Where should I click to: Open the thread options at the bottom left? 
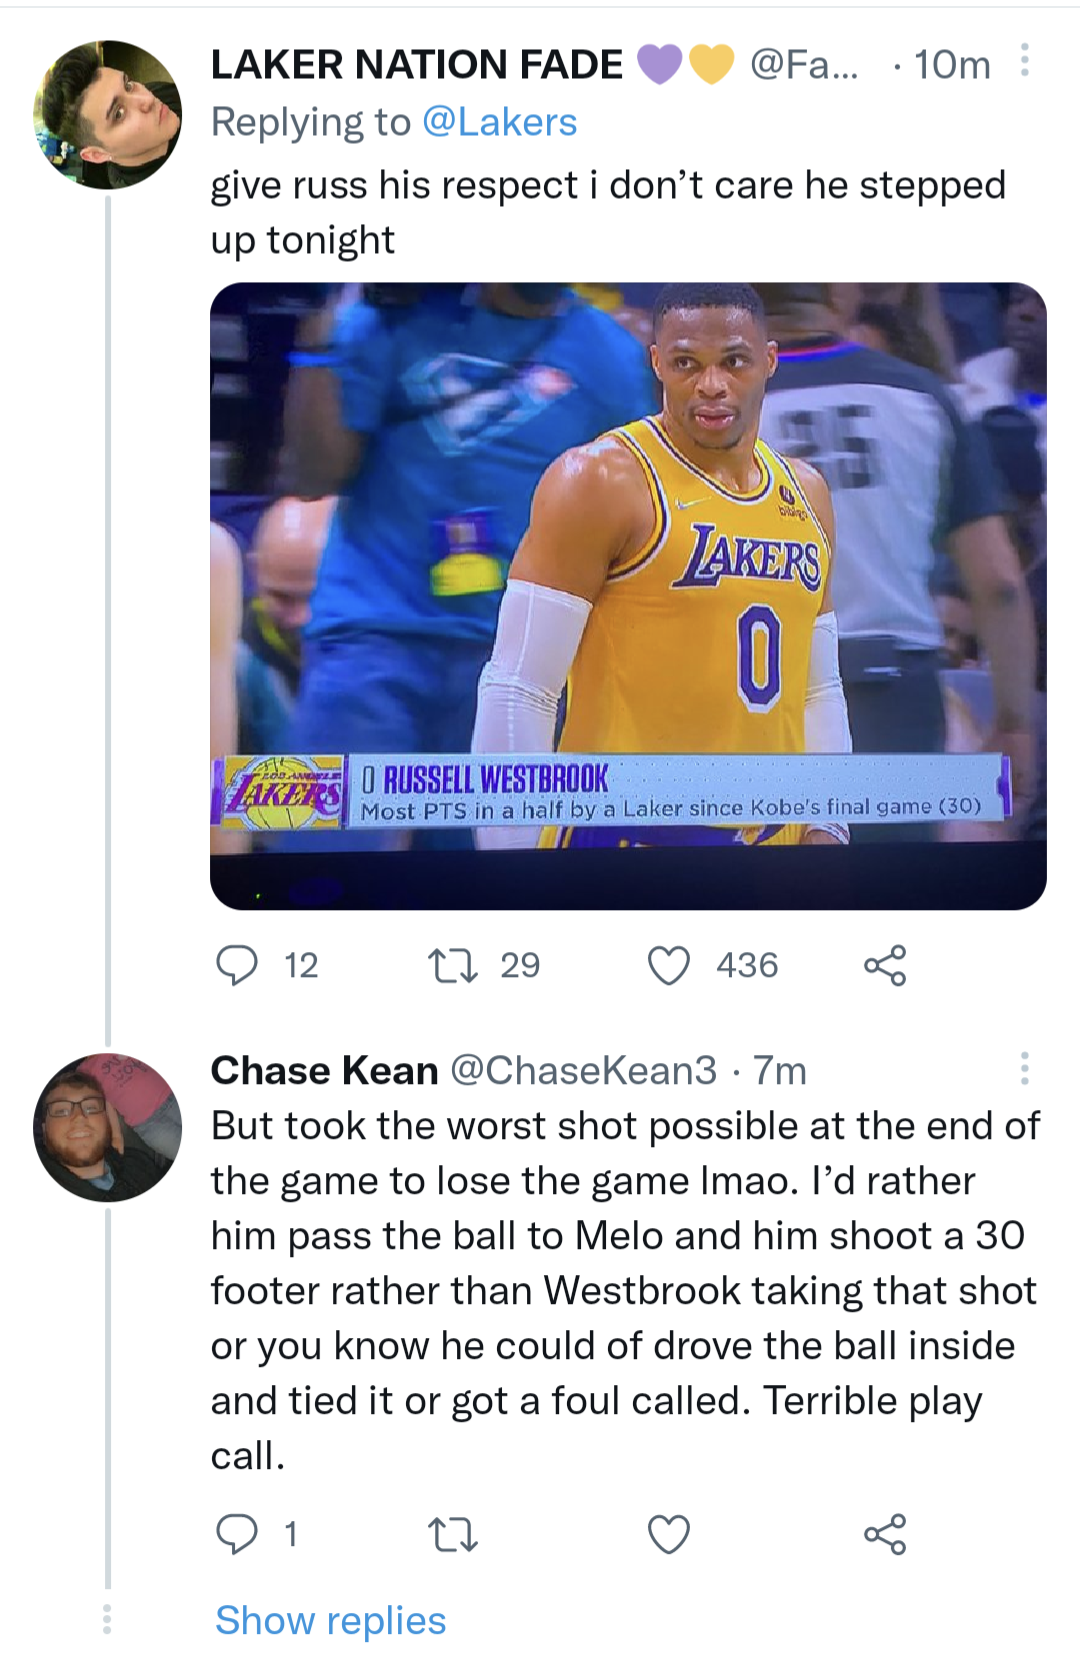click(107, 1617)
